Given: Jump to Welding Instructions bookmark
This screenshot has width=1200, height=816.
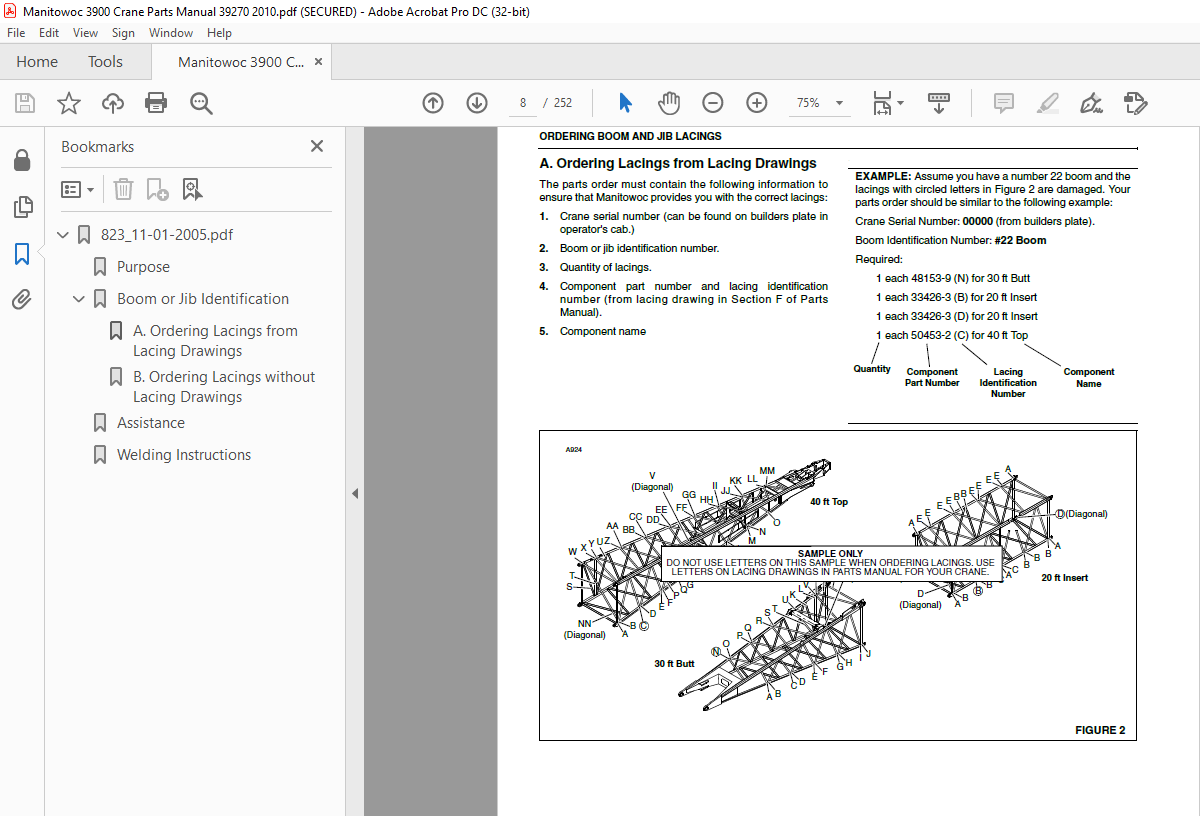Looking at the screenshot, I should click(184, 455).
